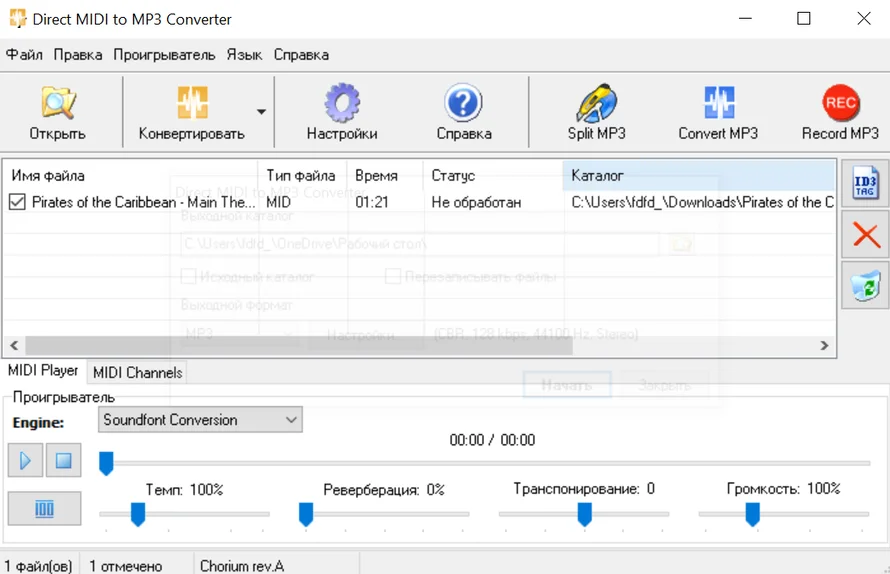This screenshot has height=574, width=890.
Task: Open the MIDI equalizer bars button
Action: [x=44, y=508]
